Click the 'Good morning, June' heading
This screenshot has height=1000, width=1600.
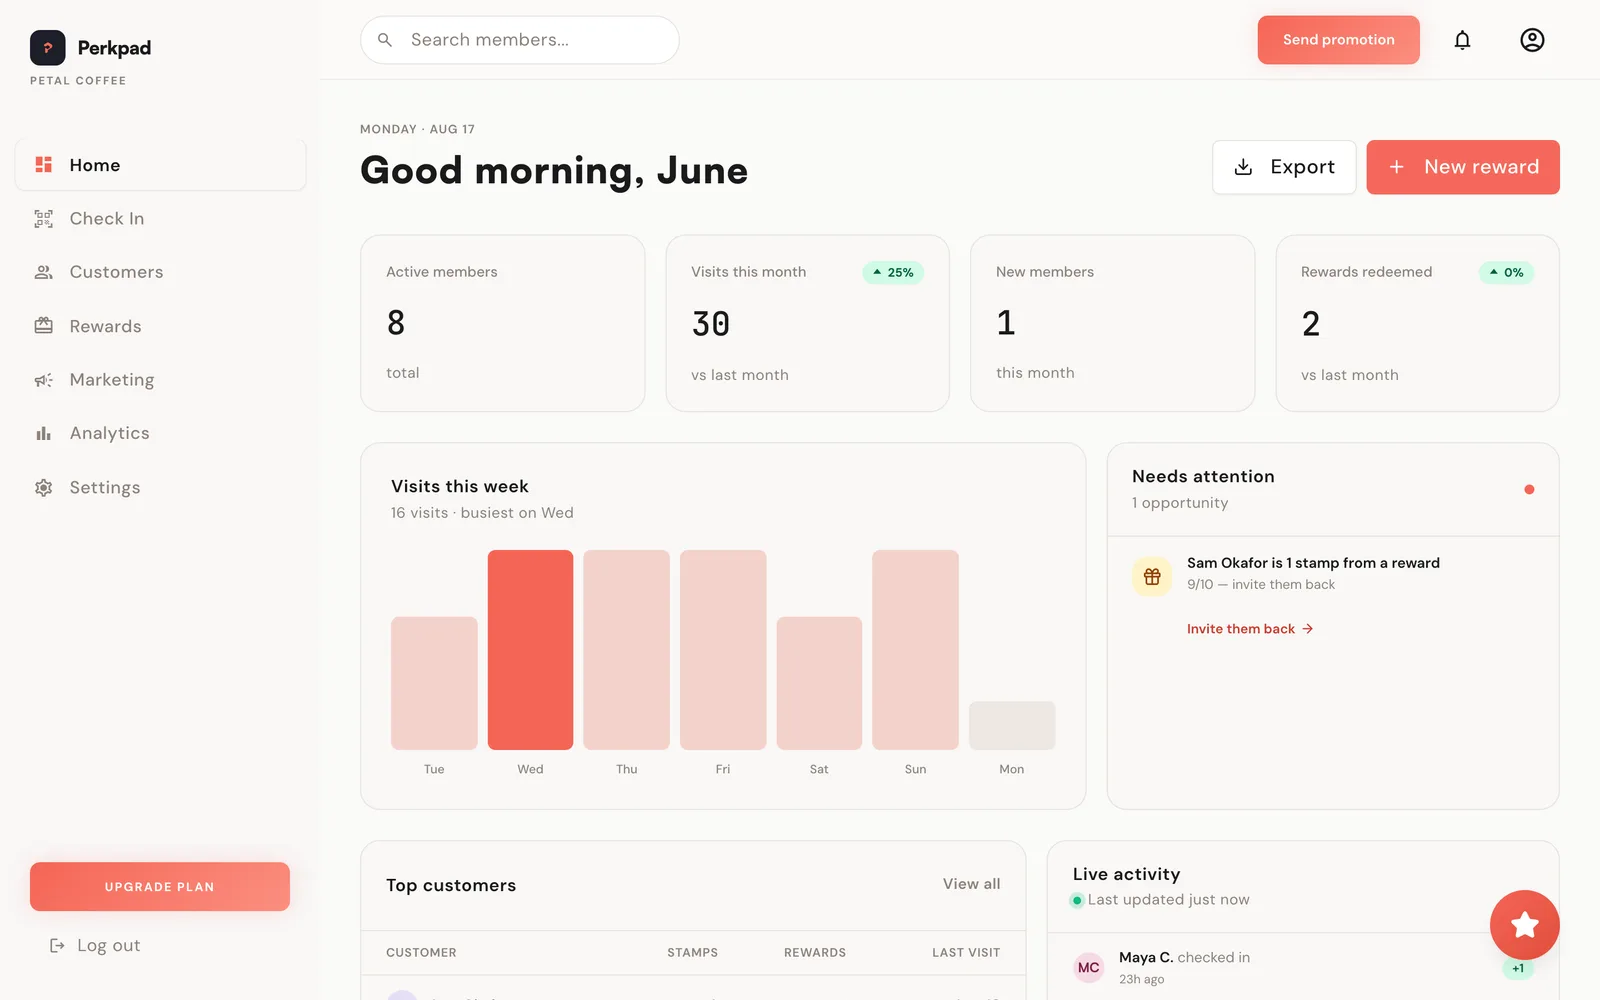[554, 171]
